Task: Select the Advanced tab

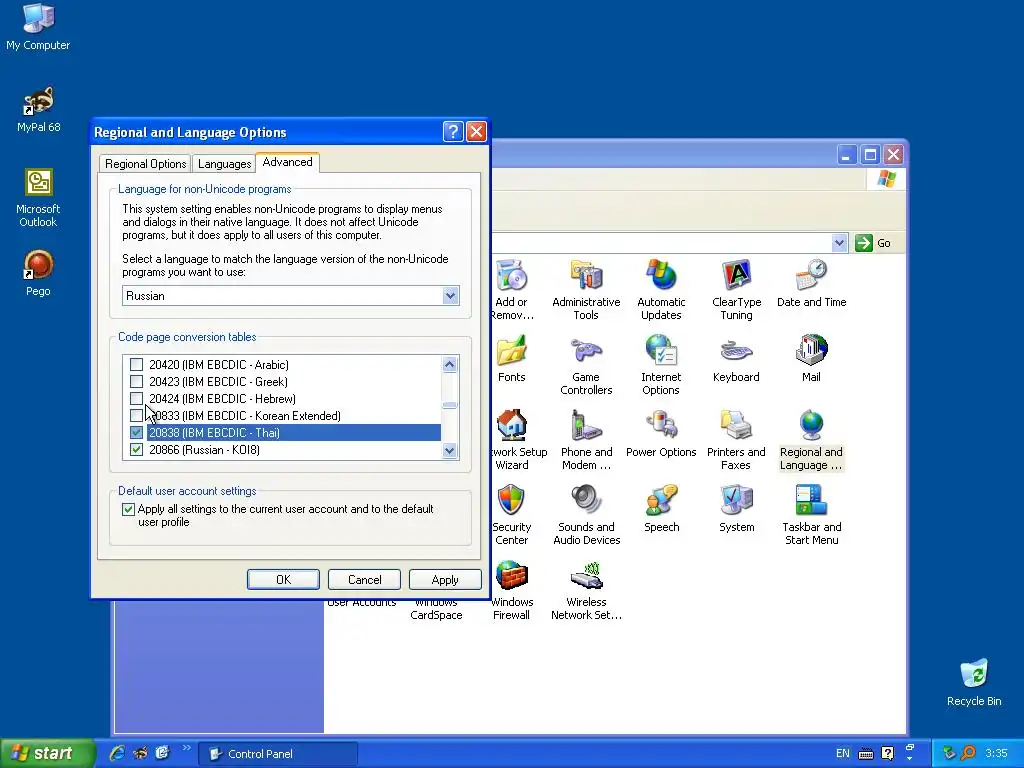Action: pyautogui.click(x=287, y=162)
